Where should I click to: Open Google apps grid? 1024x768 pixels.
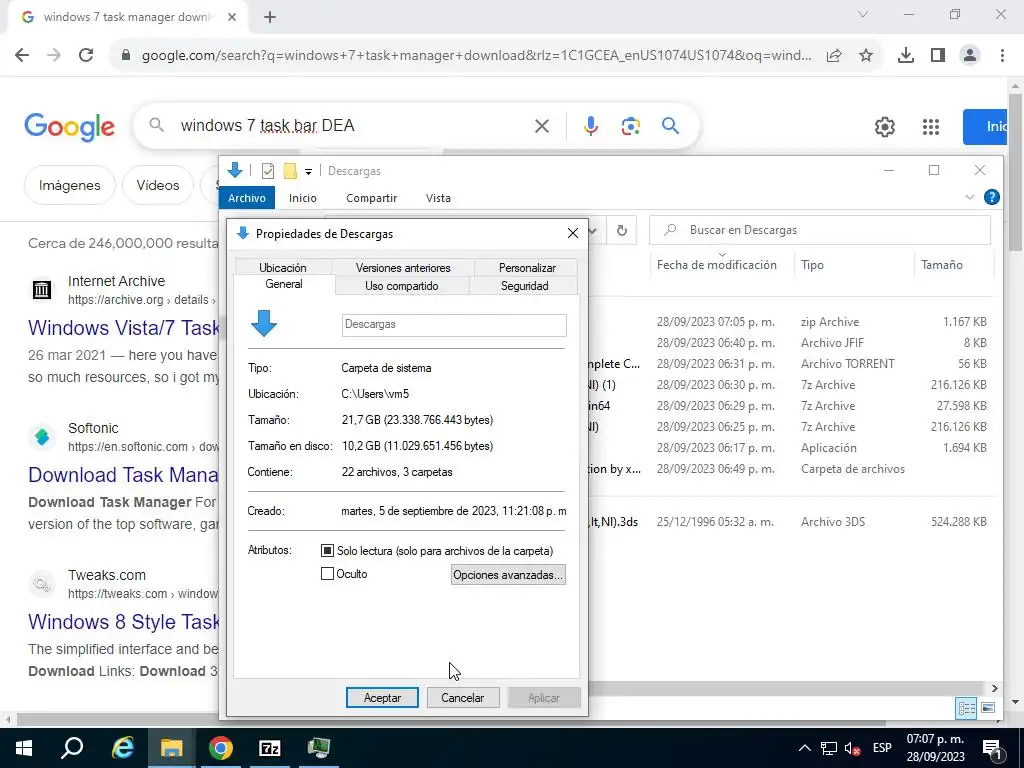click(931, 127)
